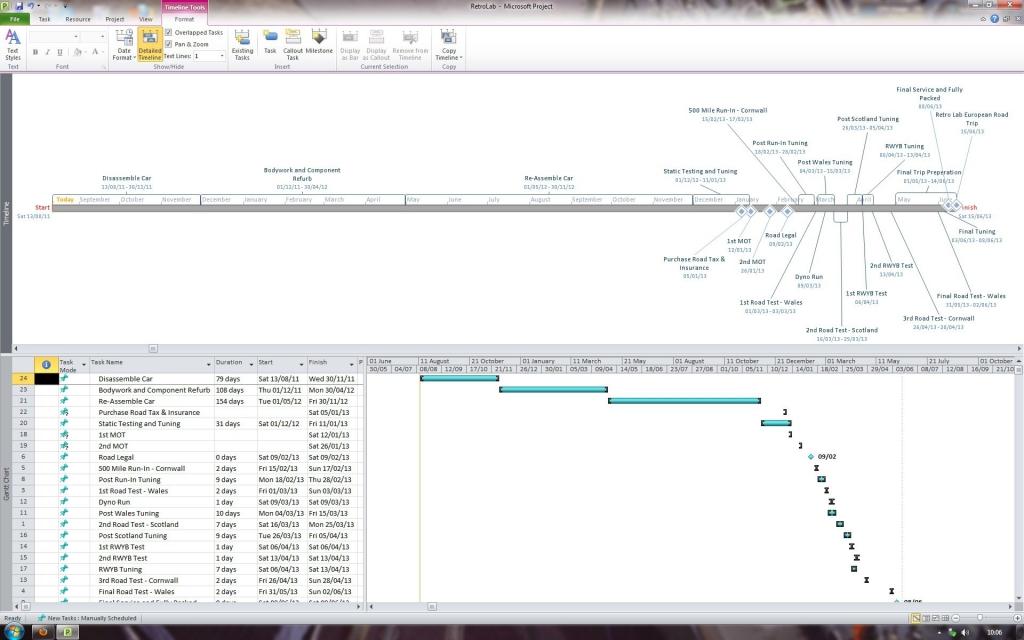Open the Task Name column filter dropdown
Screen dimensions: 1024x640
(x=209, y=364)
